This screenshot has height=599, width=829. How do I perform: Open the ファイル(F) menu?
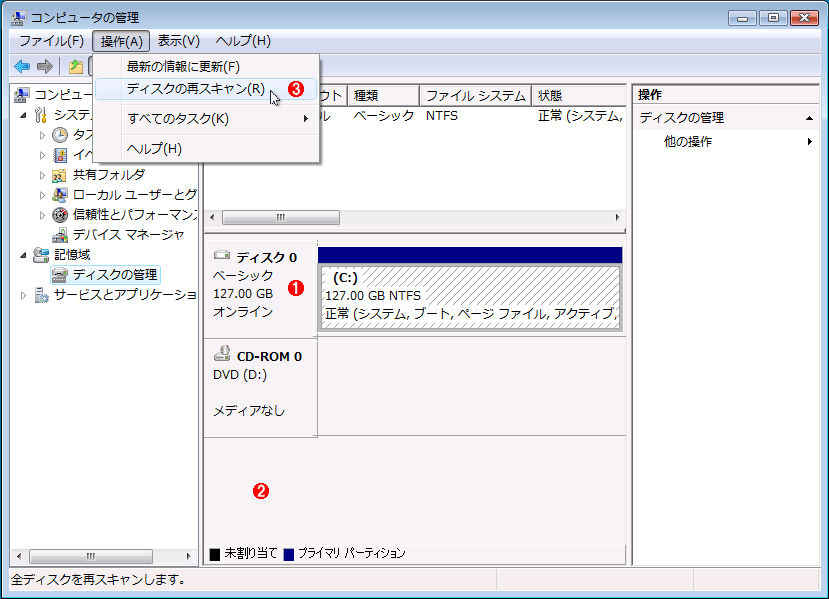51,41
